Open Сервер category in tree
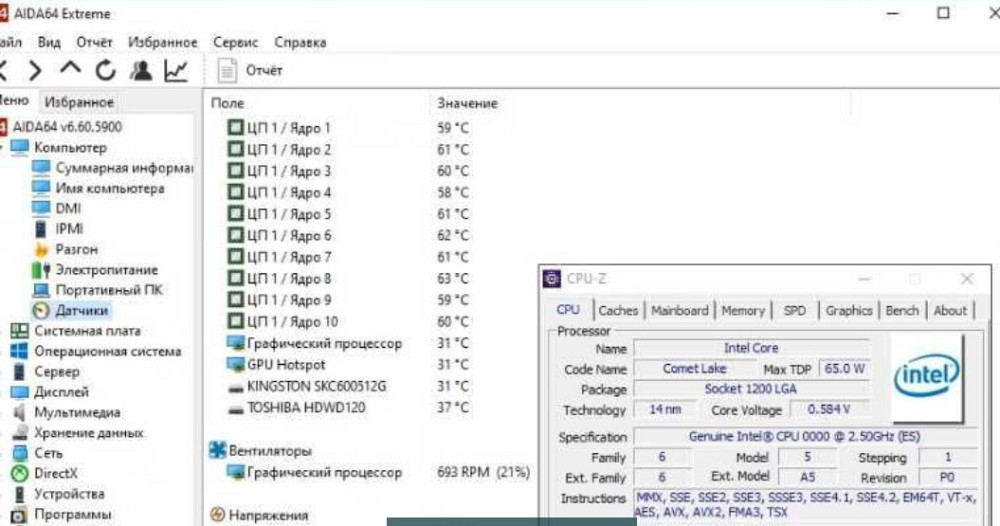The image size is (1000, 526). 57,371
